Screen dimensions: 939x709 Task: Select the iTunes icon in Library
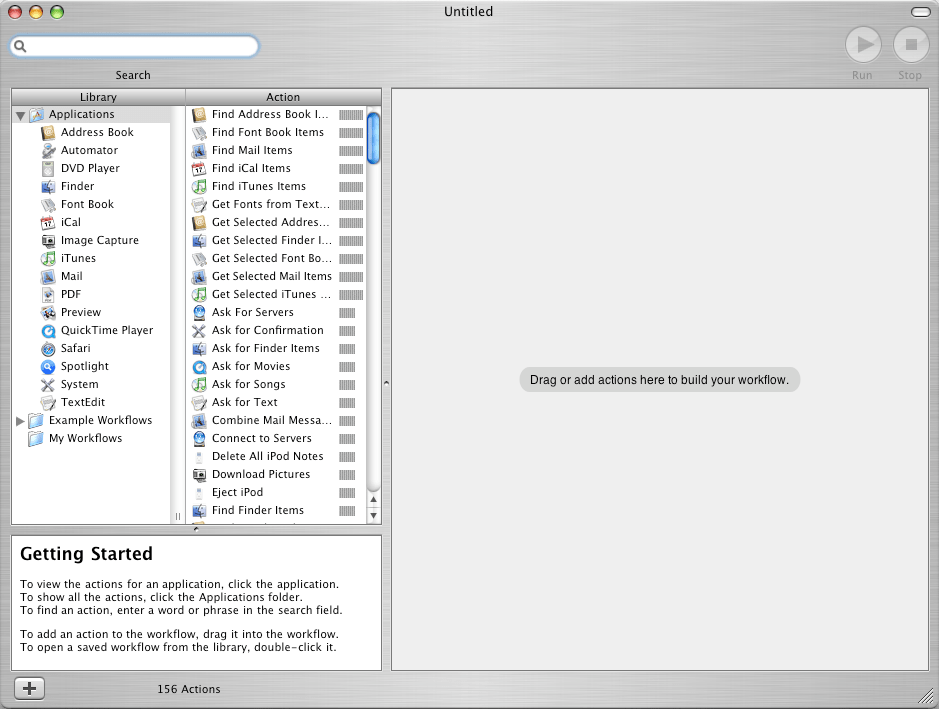[48, 258]
